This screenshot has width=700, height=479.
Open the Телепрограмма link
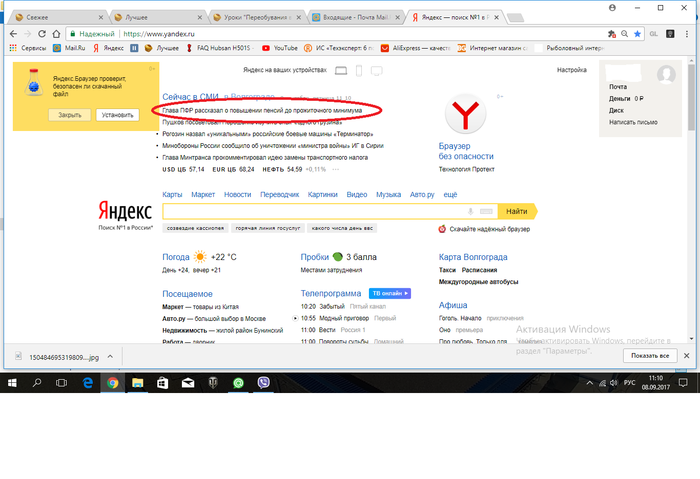[x=331, y=293]
